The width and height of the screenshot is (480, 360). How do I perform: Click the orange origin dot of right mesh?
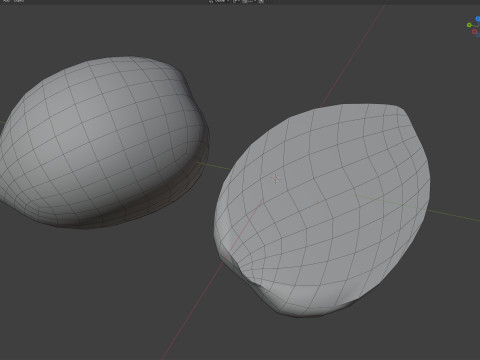(x=317, y=202)
